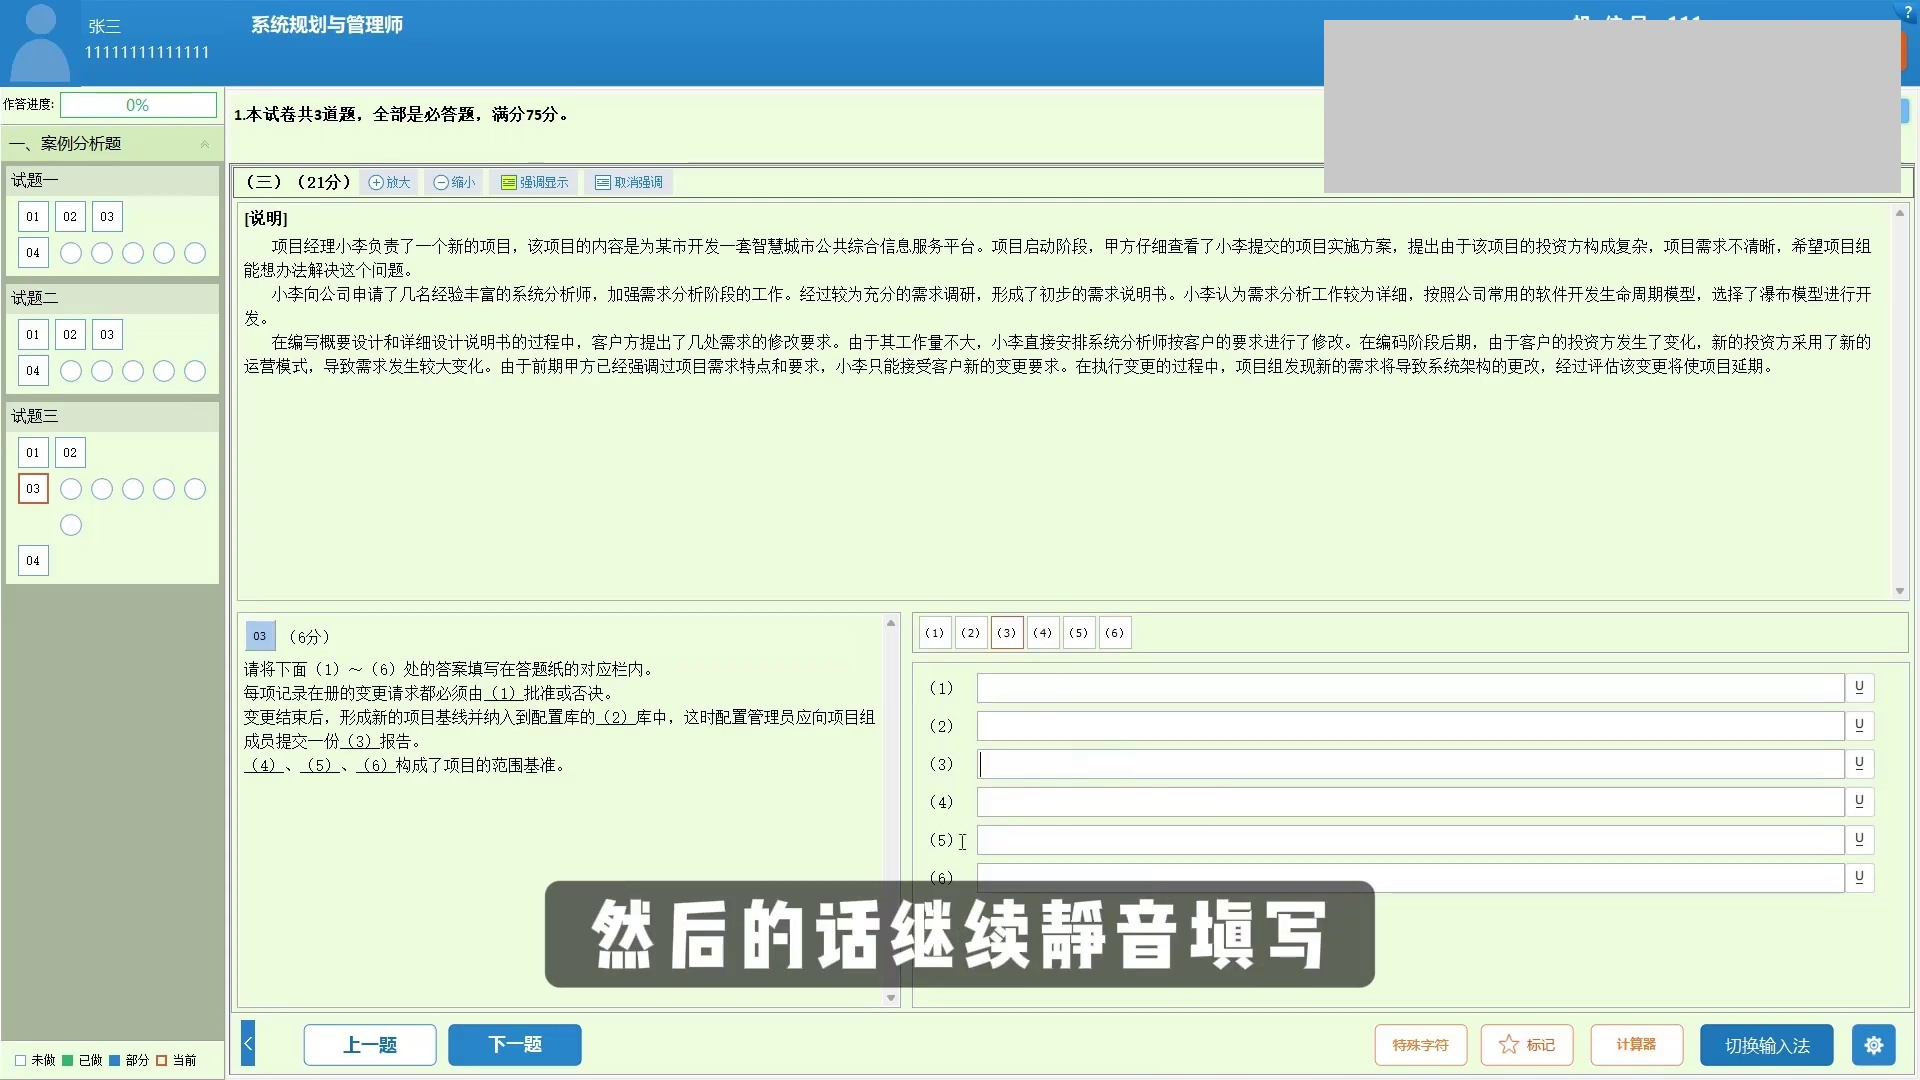Collapse the 案例分析题 section

[x=205, y=144]
